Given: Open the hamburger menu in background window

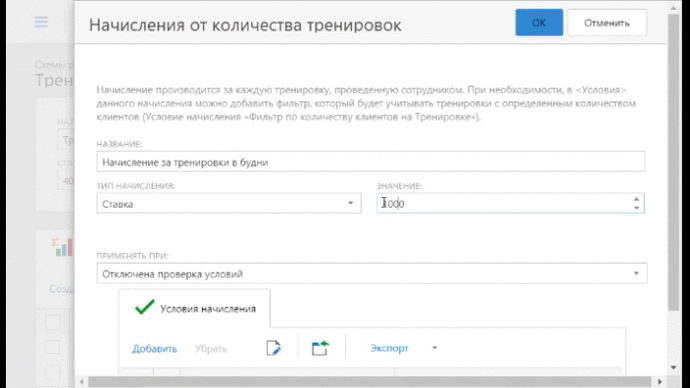Looking at the screenshot, I should [41, 22].
